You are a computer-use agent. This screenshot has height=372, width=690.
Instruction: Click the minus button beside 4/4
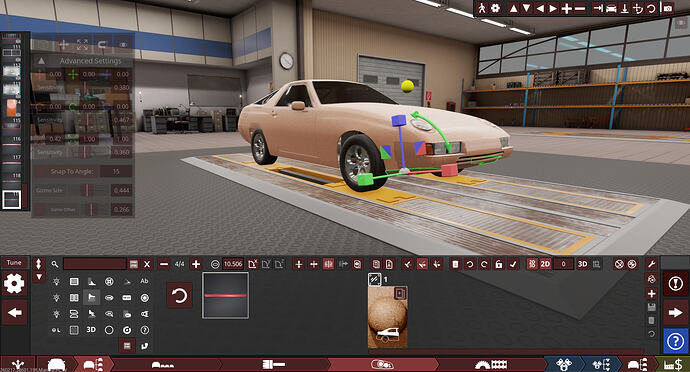point(164,264)
